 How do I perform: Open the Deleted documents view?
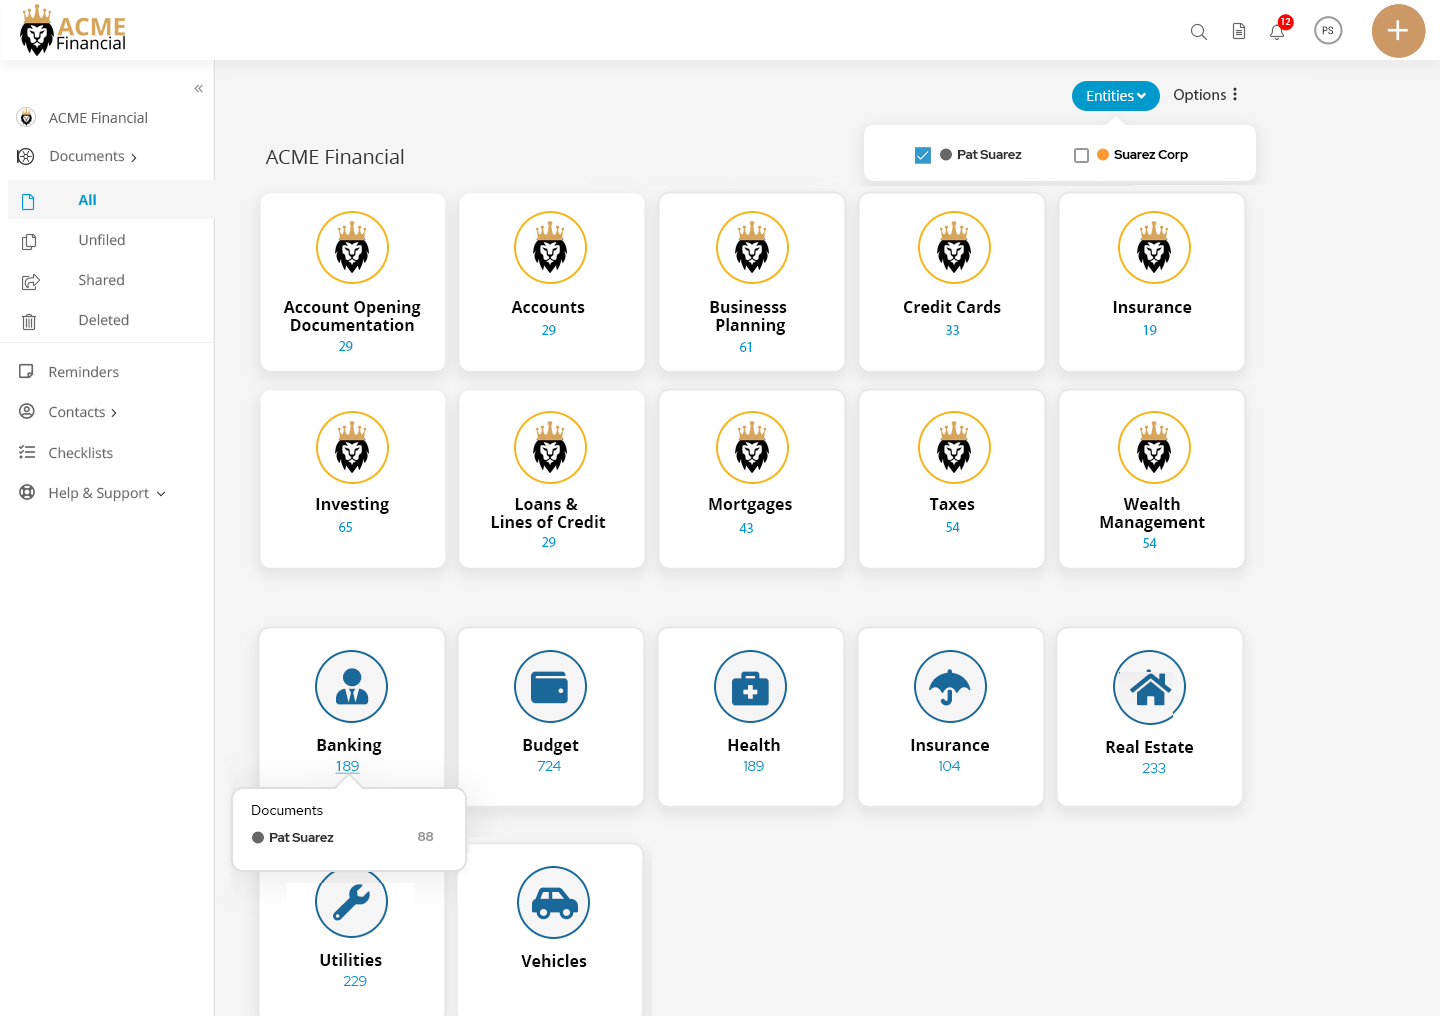click(103, 320)
